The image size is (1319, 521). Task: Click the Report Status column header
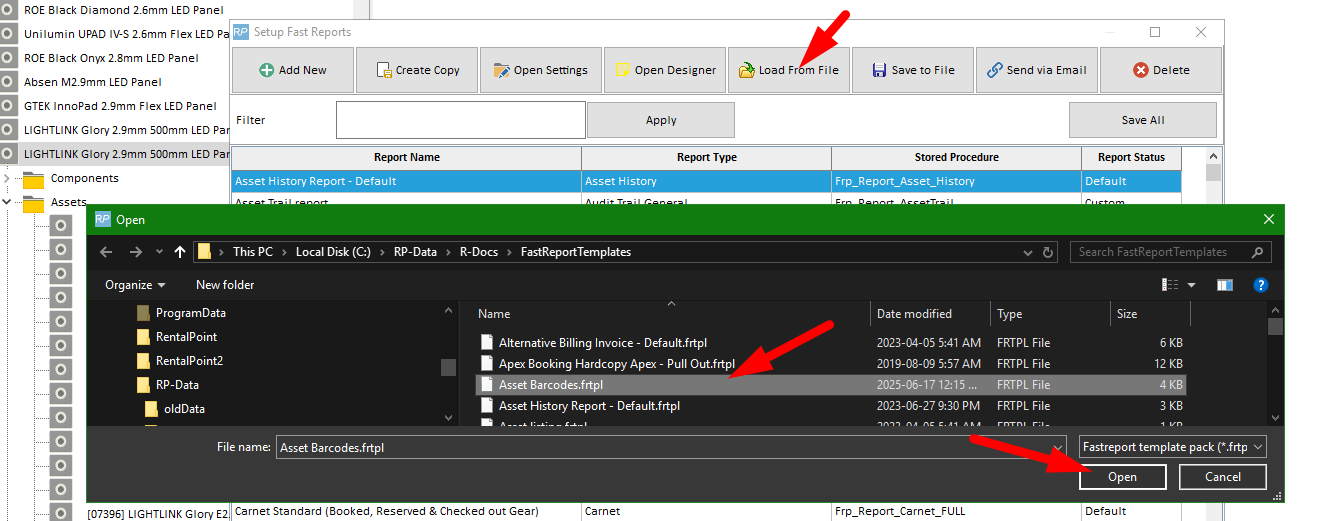click(x=1131, y=158)
